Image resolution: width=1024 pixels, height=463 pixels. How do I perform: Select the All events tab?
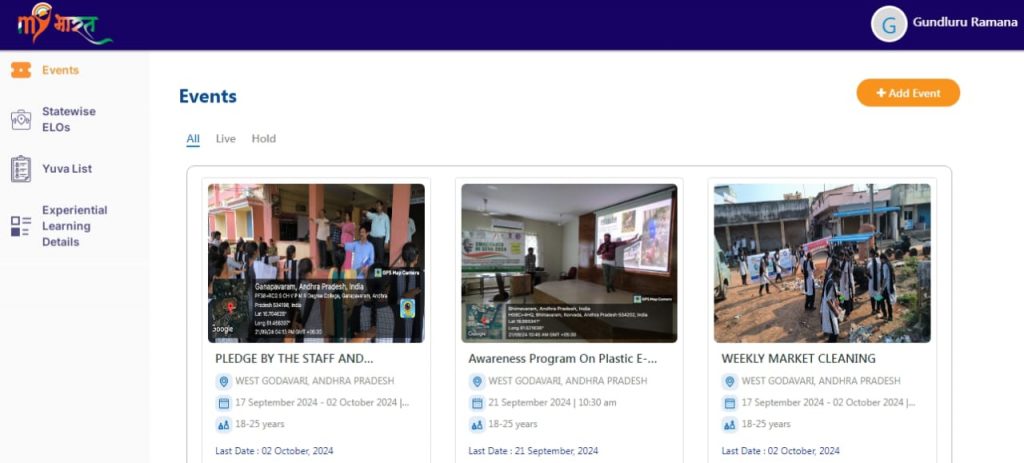click(x=193, y=139)
